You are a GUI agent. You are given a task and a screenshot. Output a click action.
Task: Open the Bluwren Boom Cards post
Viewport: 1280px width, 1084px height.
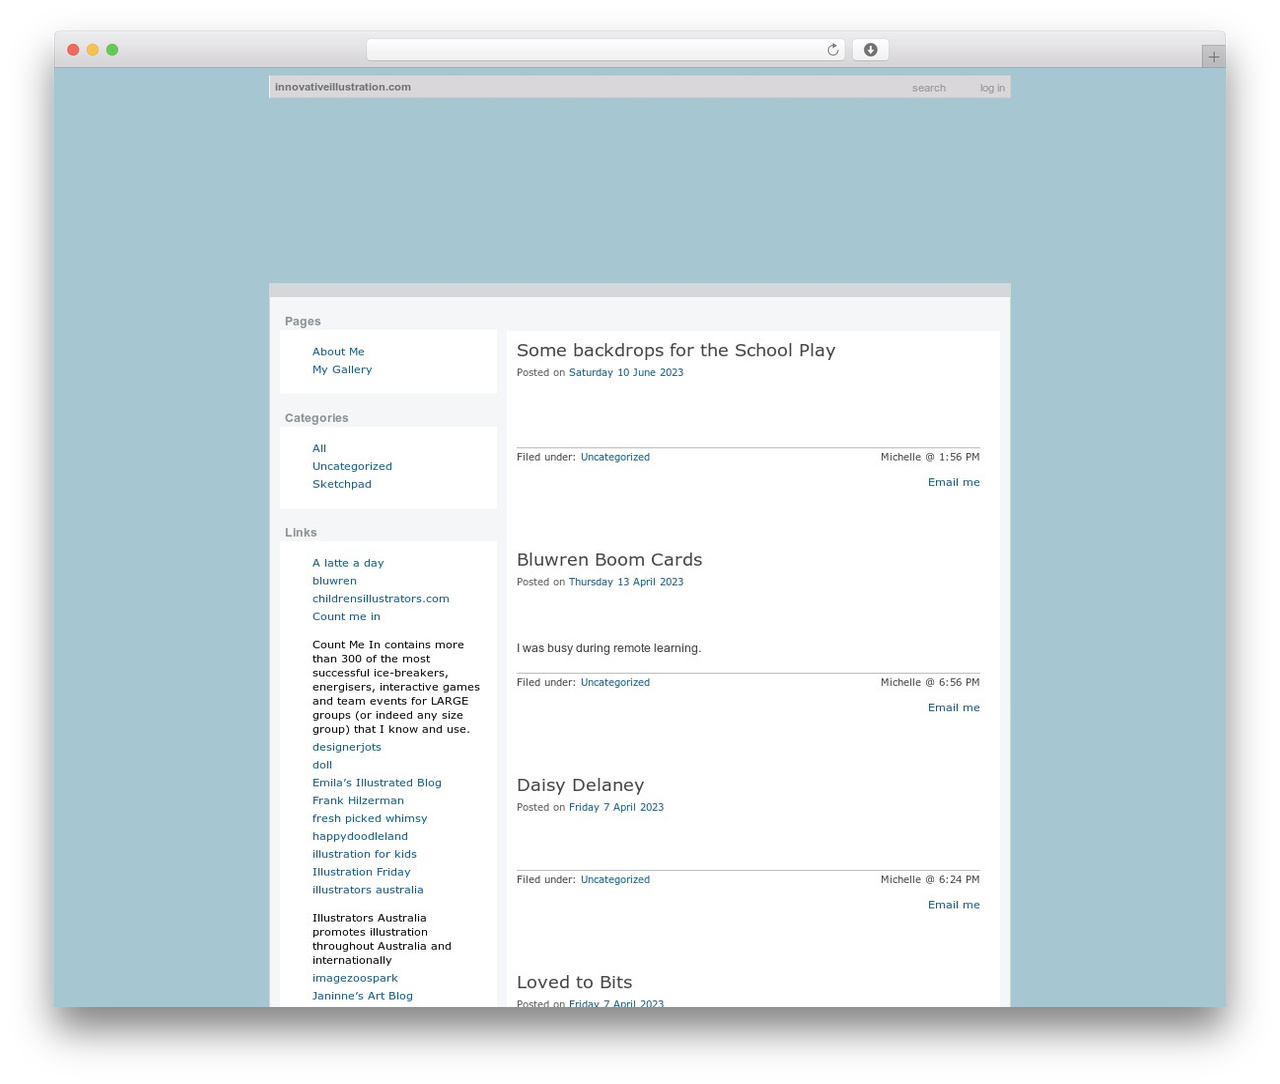(609, 560)
